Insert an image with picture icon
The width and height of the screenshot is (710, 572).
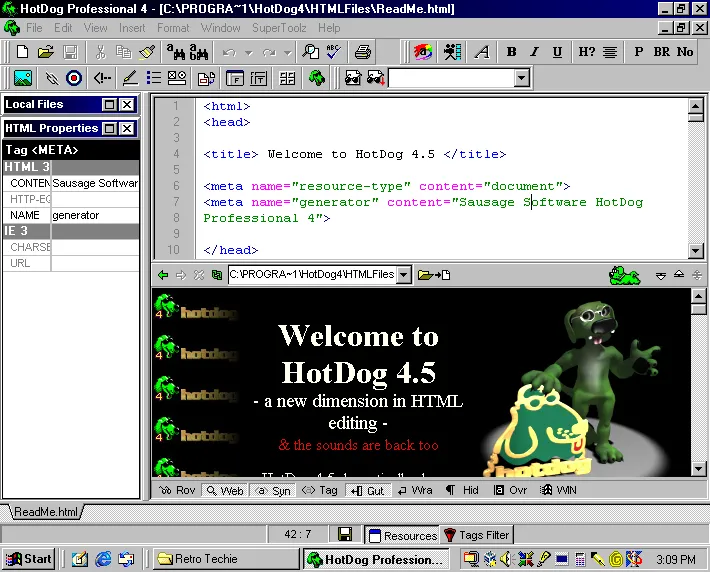click(23, 78)
